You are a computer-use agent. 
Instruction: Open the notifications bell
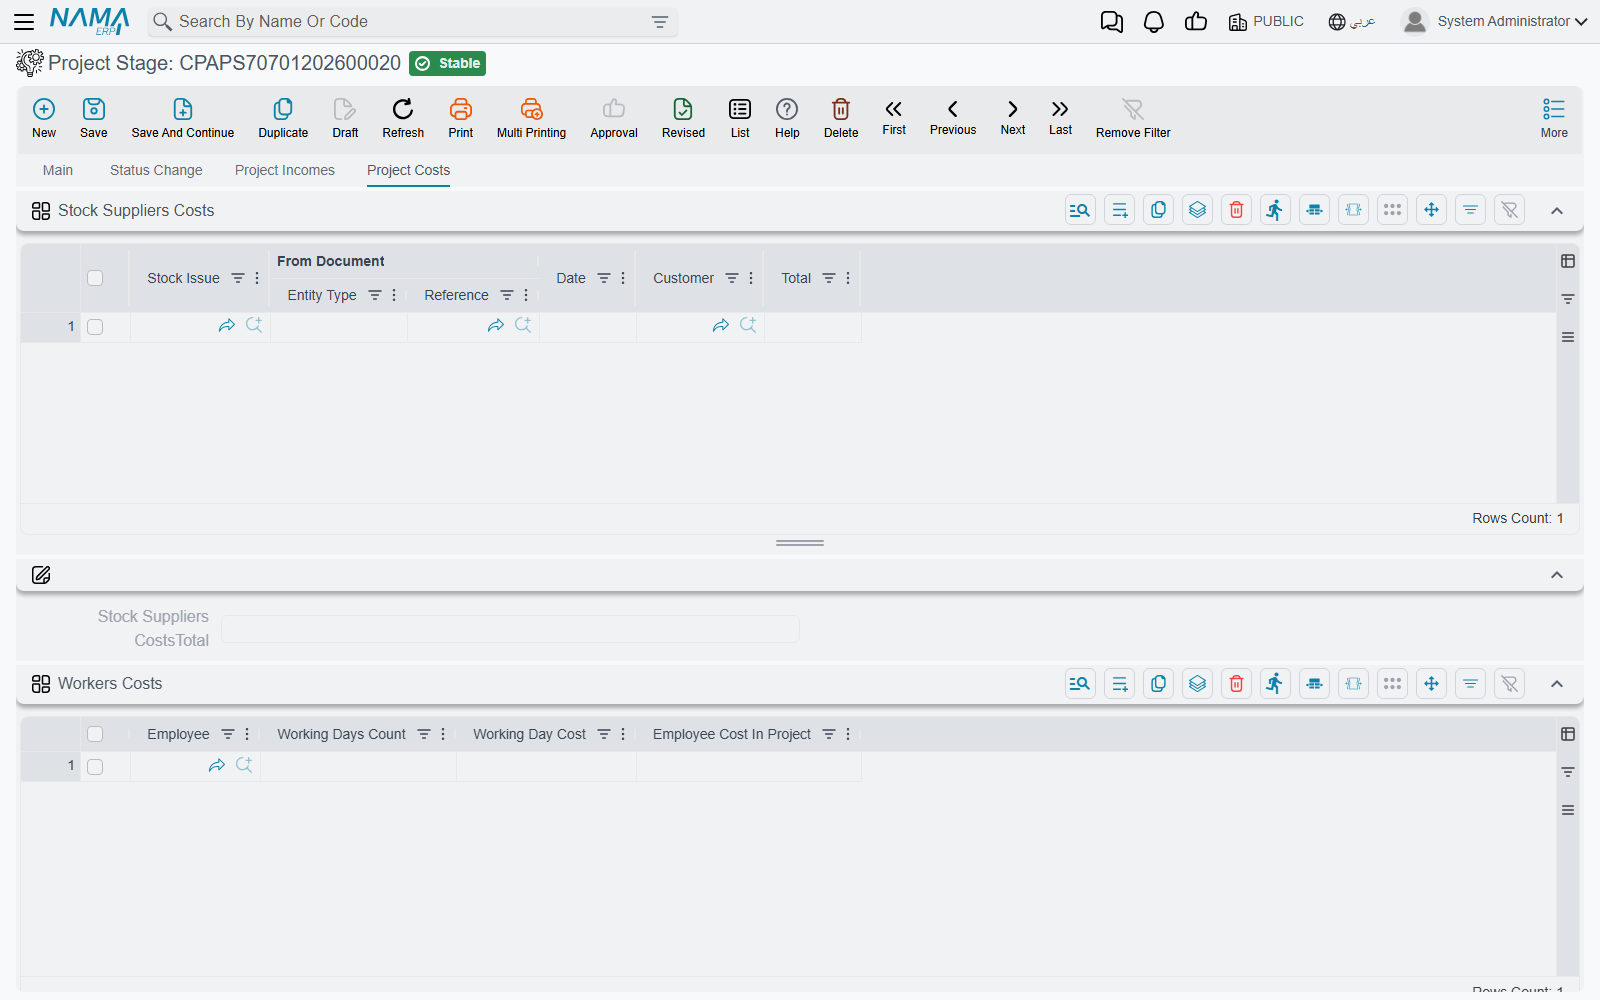pos(1154,22)
